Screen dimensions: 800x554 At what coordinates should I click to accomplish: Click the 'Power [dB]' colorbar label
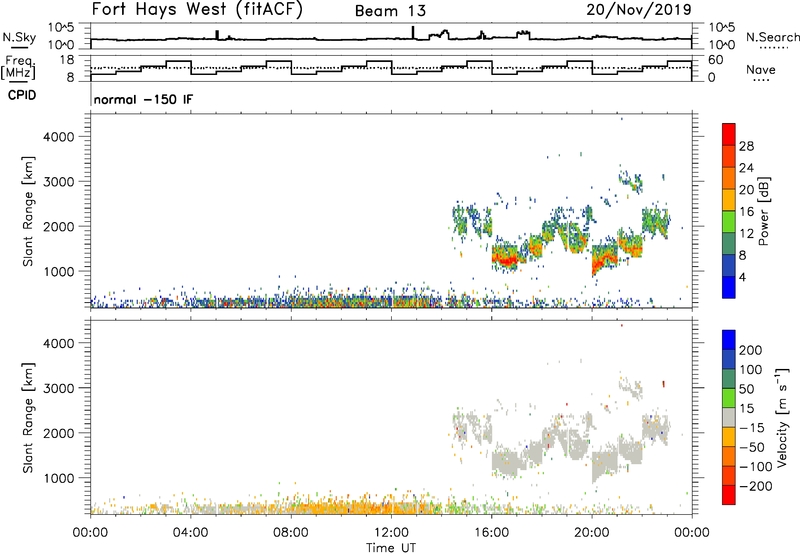click(x=764, y=211)
